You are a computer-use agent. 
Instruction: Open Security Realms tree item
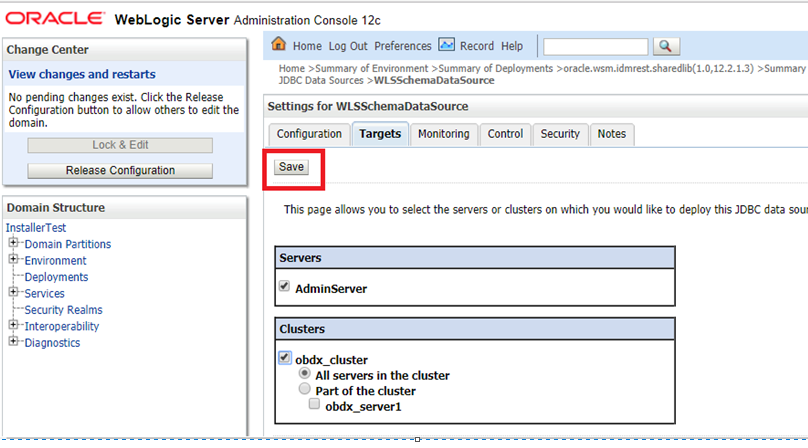[63, 310]
